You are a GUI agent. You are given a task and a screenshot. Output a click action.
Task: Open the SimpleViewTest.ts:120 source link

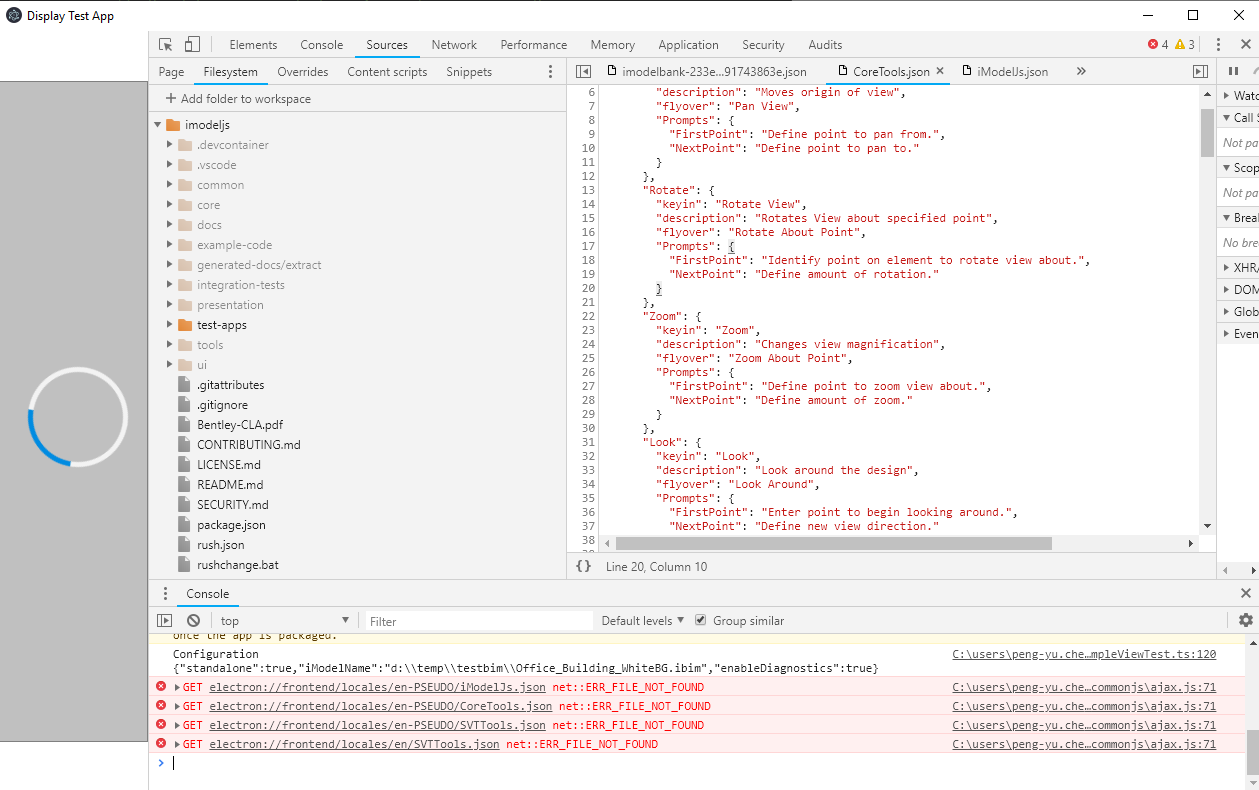click(1084, 654)
